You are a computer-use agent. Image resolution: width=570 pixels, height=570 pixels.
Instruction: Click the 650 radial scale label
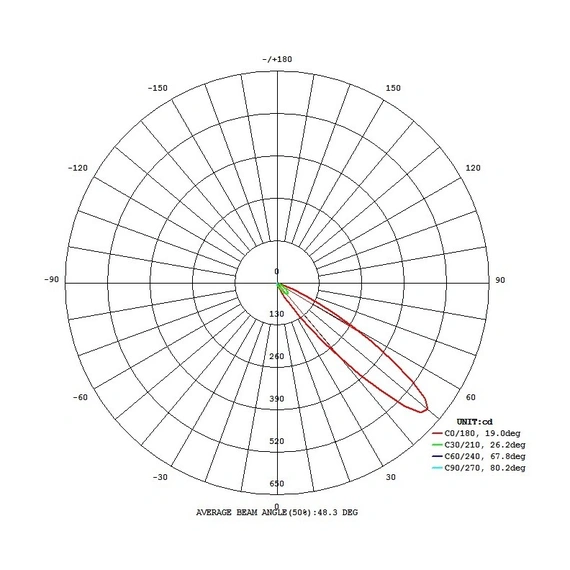tap(277, 483)
